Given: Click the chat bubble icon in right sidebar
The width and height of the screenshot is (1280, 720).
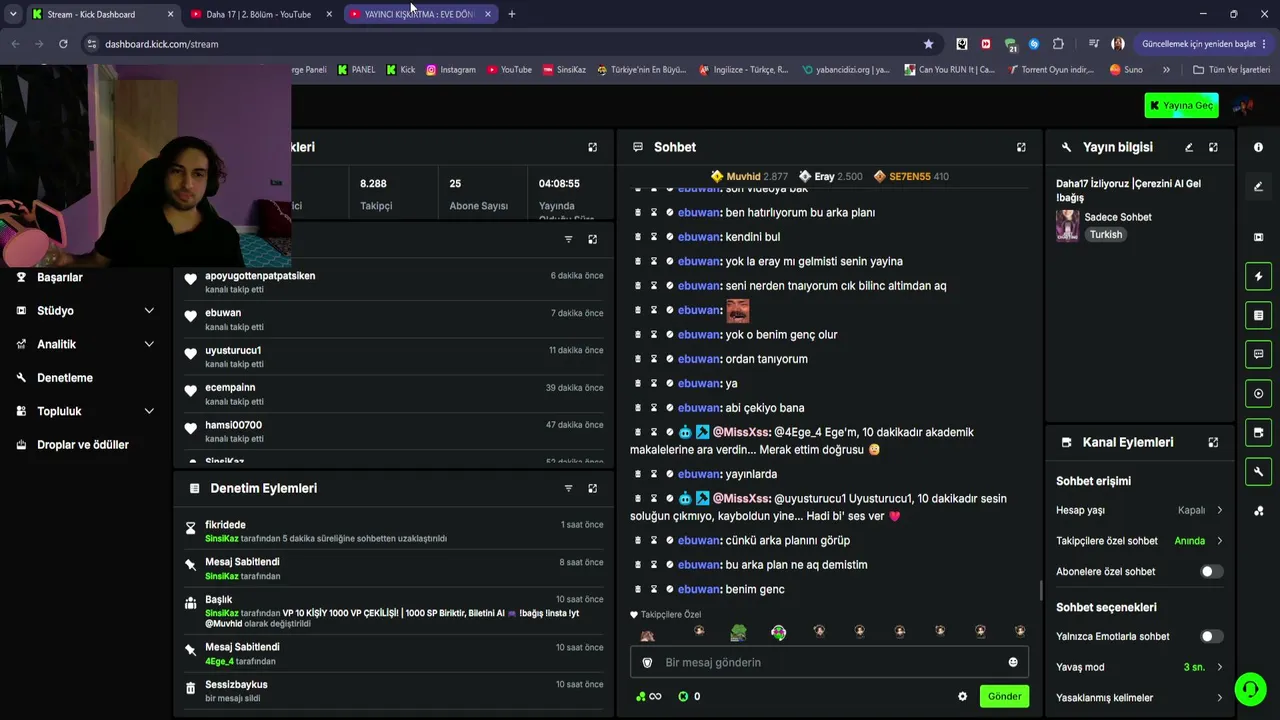Looking at the screenshot, I should pos(1258,354).
